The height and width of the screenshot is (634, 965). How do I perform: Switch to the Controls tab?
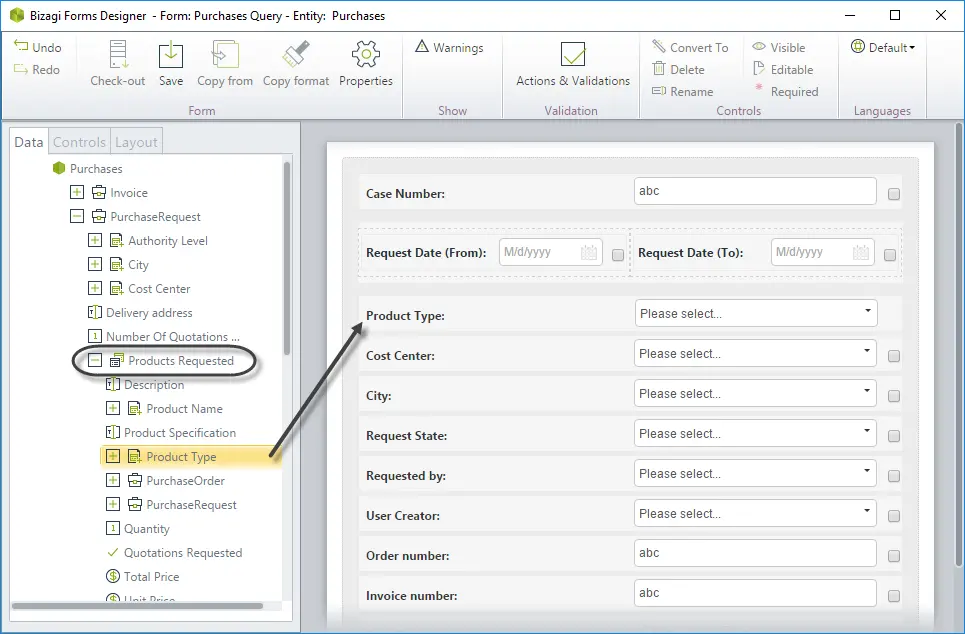tap(79, 142)
